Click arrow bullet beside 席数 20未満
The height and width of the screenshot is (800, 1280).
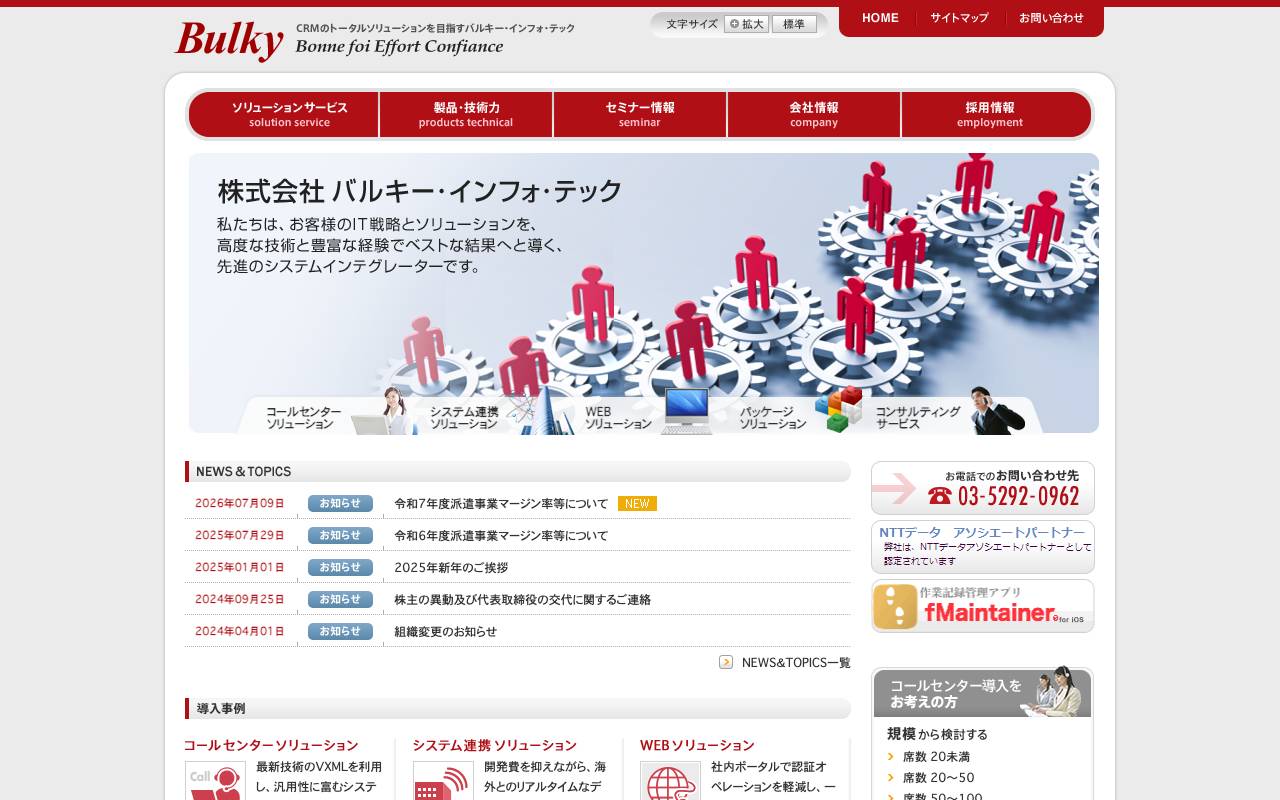(x=891, y=757)
